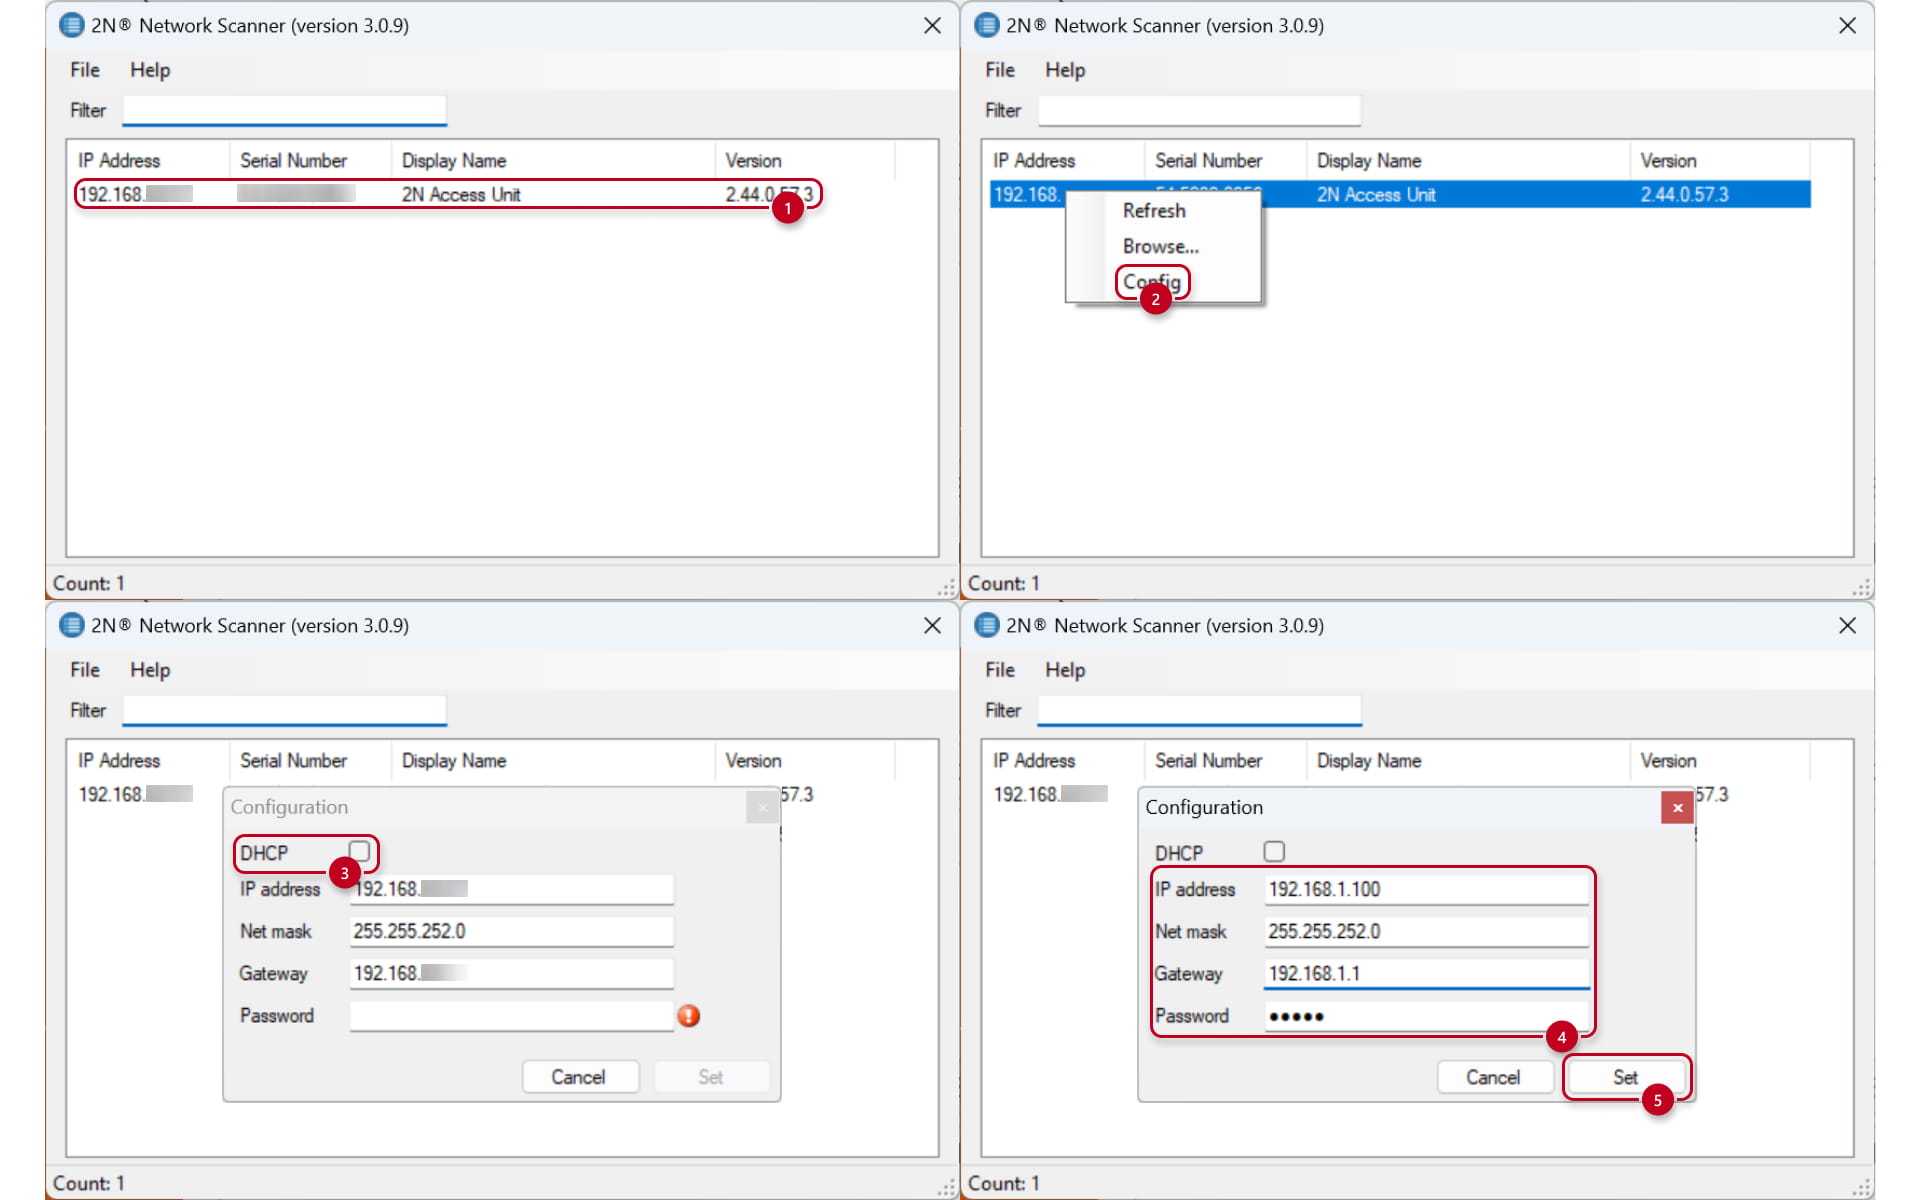This screenshot has height=1200, width=1920.
Task: Click the Version column header in the bottom-right window
Action: (1720, 761)
